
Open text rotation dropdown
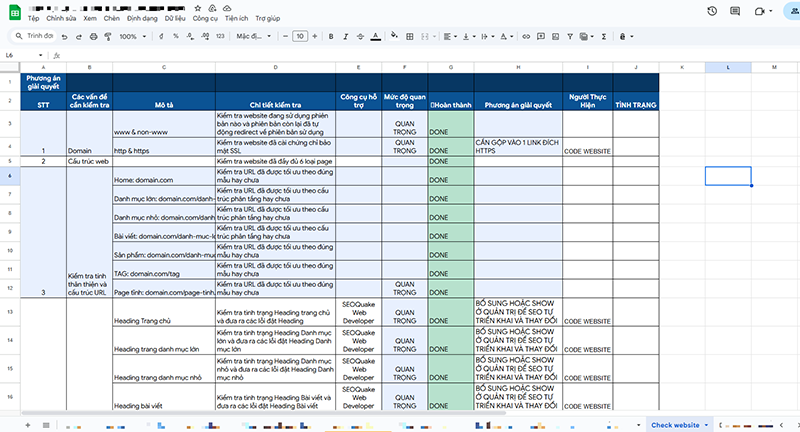click(507, 36)
